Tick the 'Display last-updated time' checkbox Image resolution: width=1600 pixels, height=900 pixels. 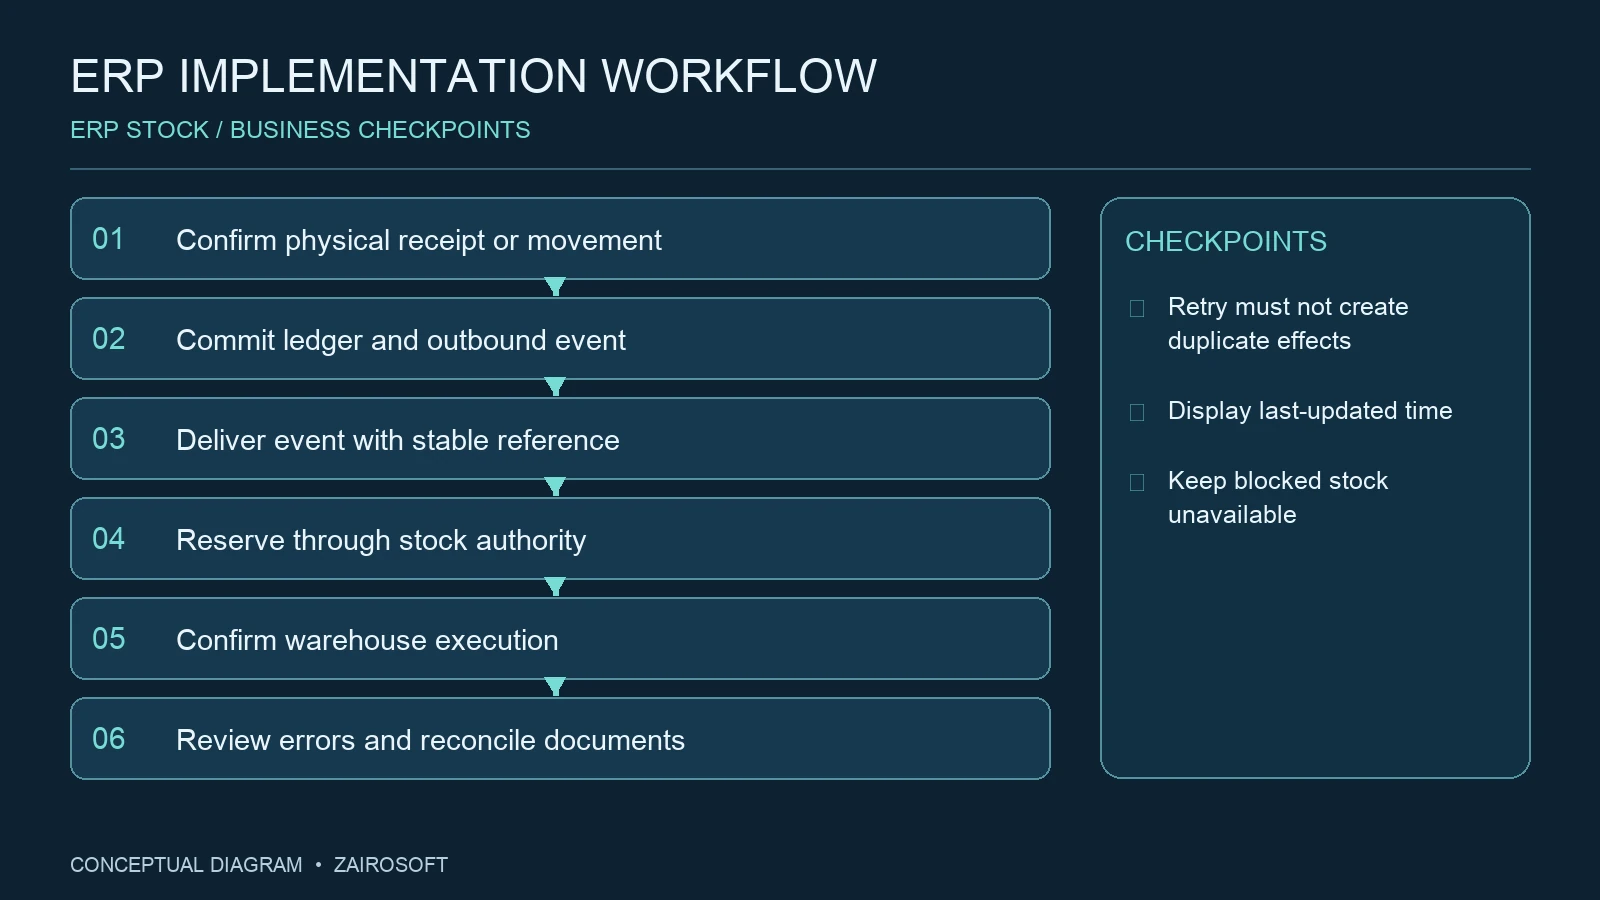[1137, 412]
